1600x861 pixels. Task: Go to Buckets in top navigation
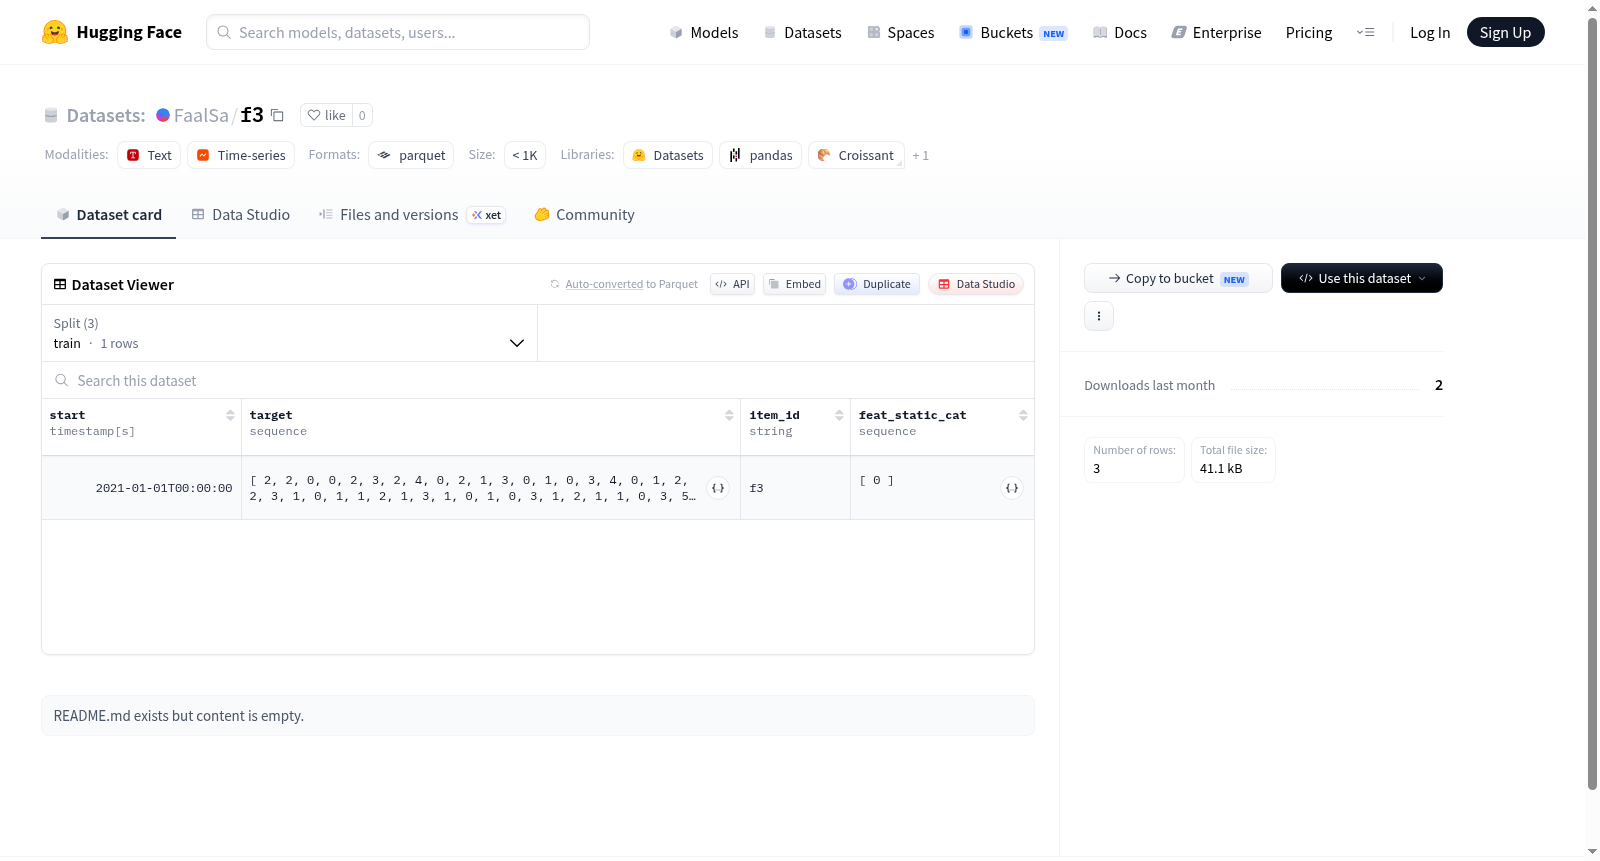(1013, 32)
